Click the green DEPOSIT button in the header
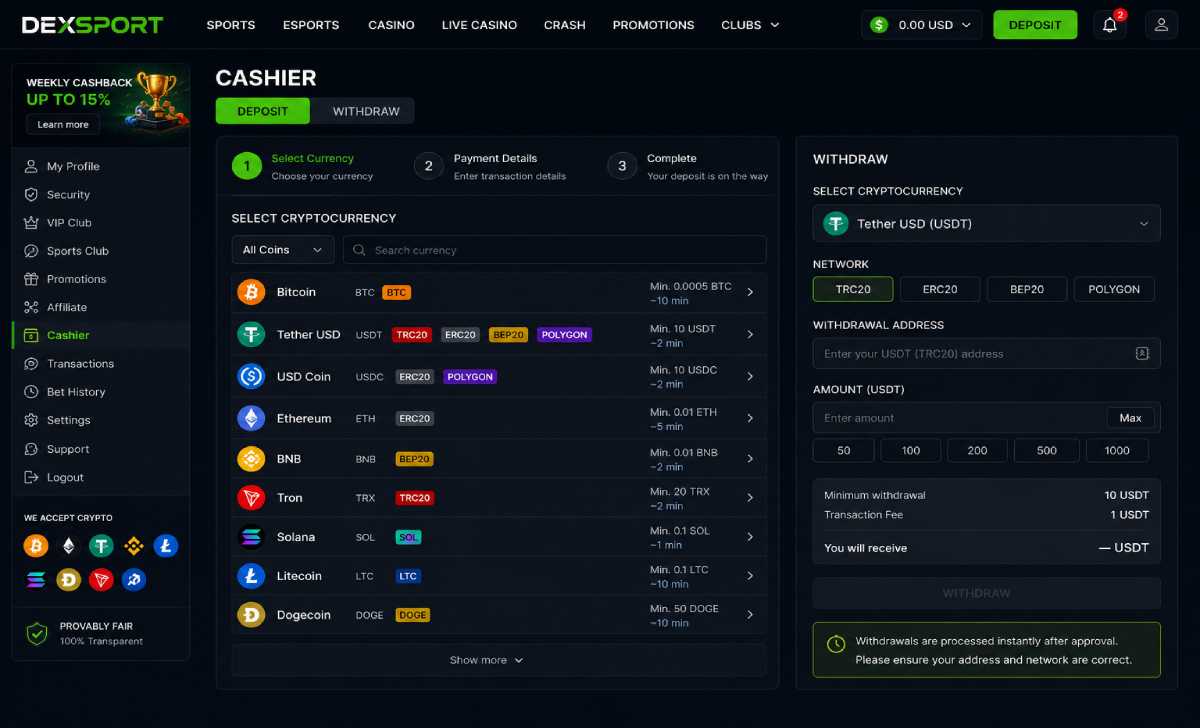The width and height of the screenshot is (1200, 728). point(1035,25)
